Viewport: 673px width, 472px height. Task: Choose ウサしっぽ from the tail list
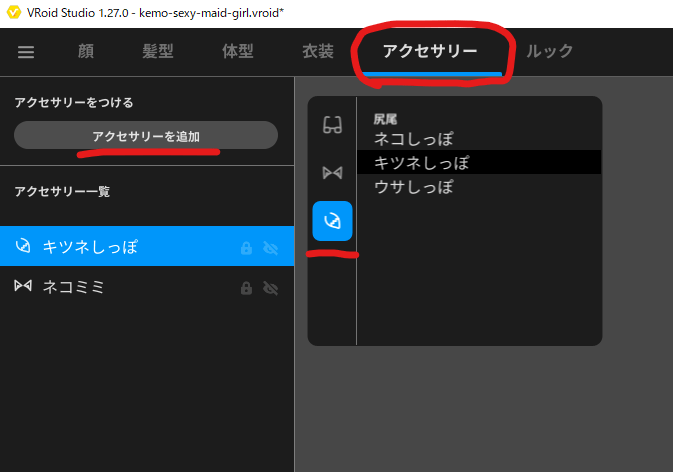[413, 186]
